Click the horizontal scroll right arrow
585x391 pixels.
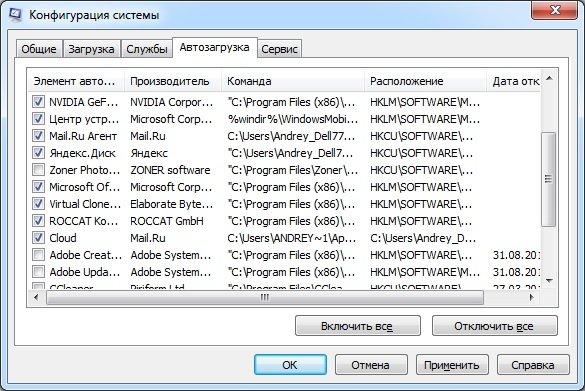pyautogui.click(x=531, y=297)
